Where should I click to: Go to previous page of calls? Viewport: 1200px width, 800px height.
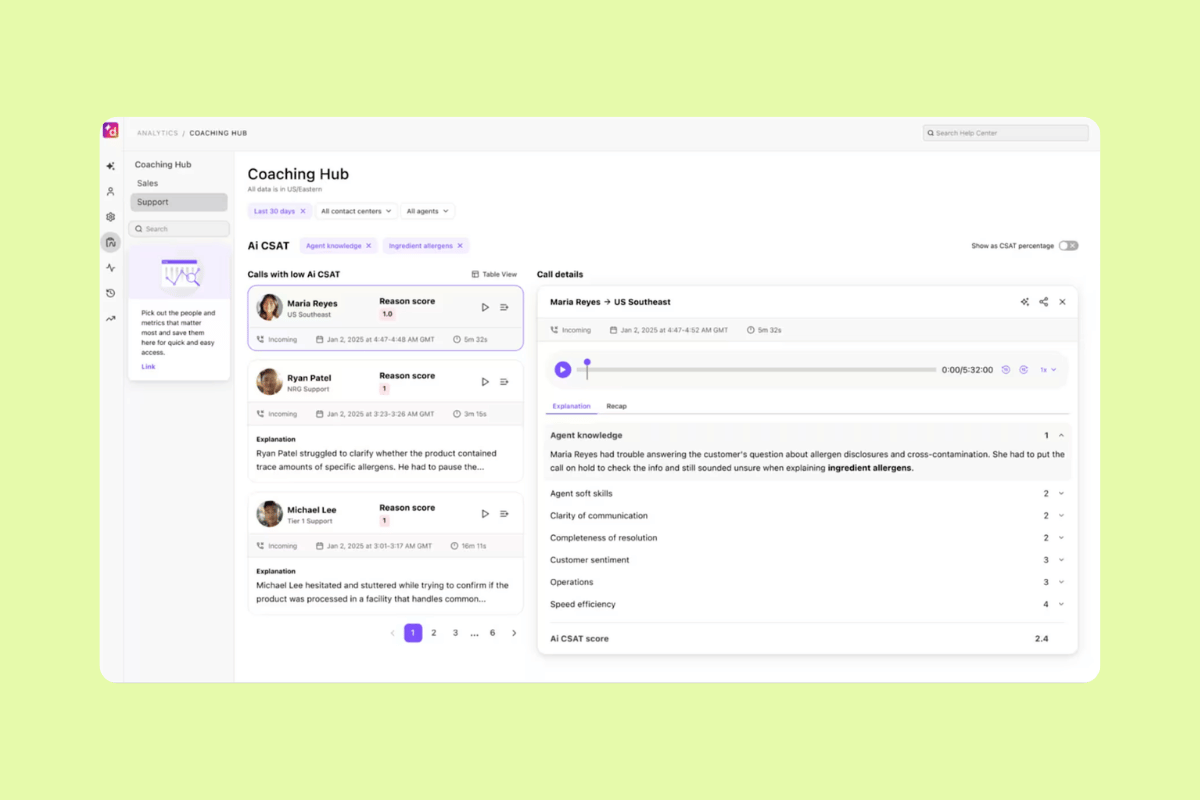pyautogui.click(x=392, y=633)
